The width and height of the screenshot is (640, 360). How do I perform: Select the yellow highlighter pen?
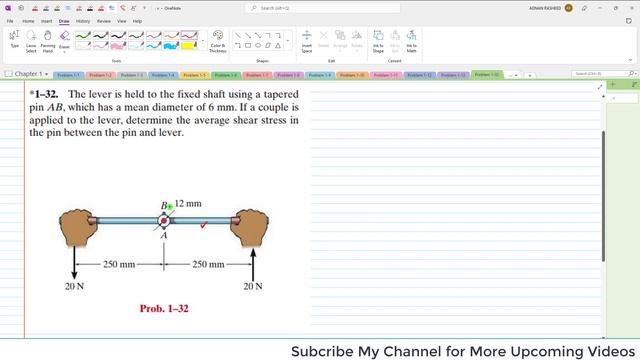[189, 46]
